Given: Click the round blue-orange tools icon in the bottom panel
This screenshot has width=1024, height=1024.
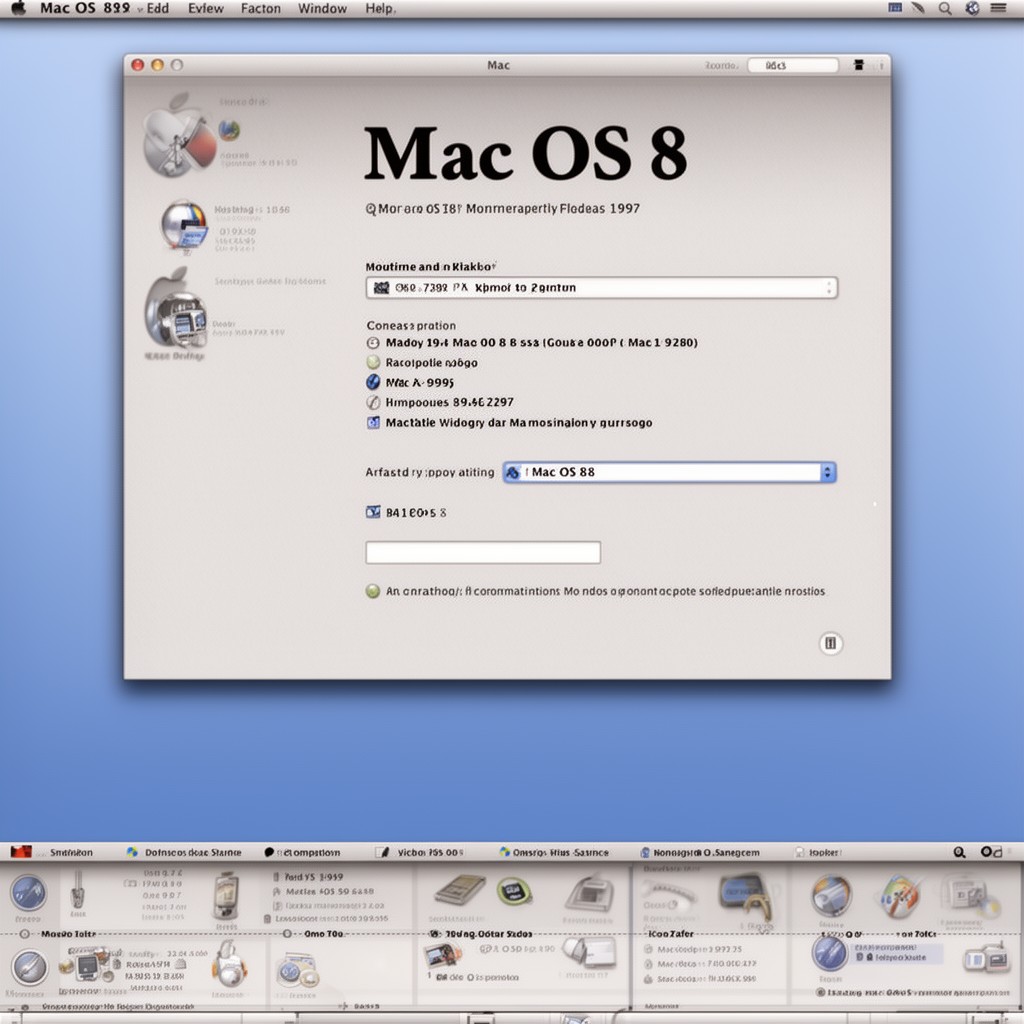Looking at the screenshot, I should click(x=831, y=895).
